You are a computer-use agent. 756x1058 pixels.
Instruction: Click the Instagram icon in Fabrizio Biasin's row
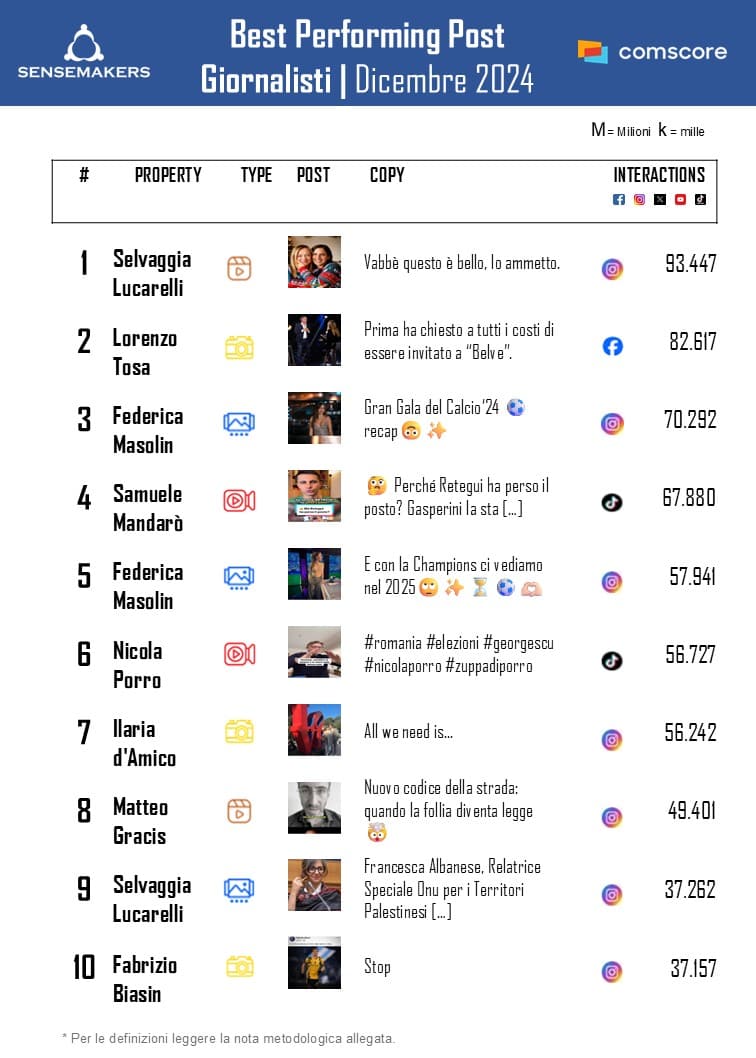(612, 971)
